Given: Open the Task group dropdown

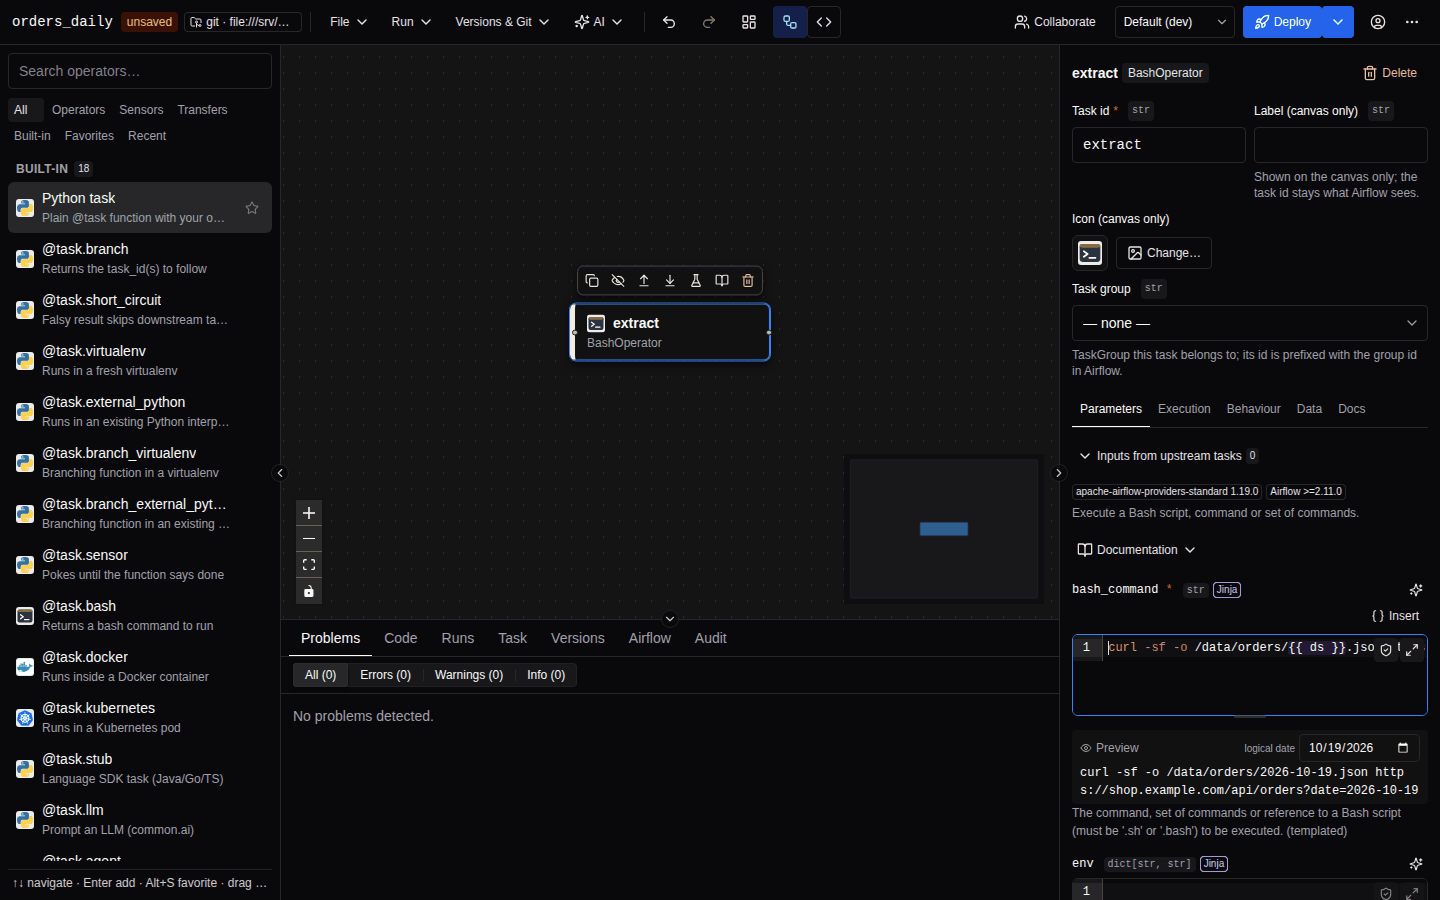Looking at the screenshot, I should point(1250,323).
